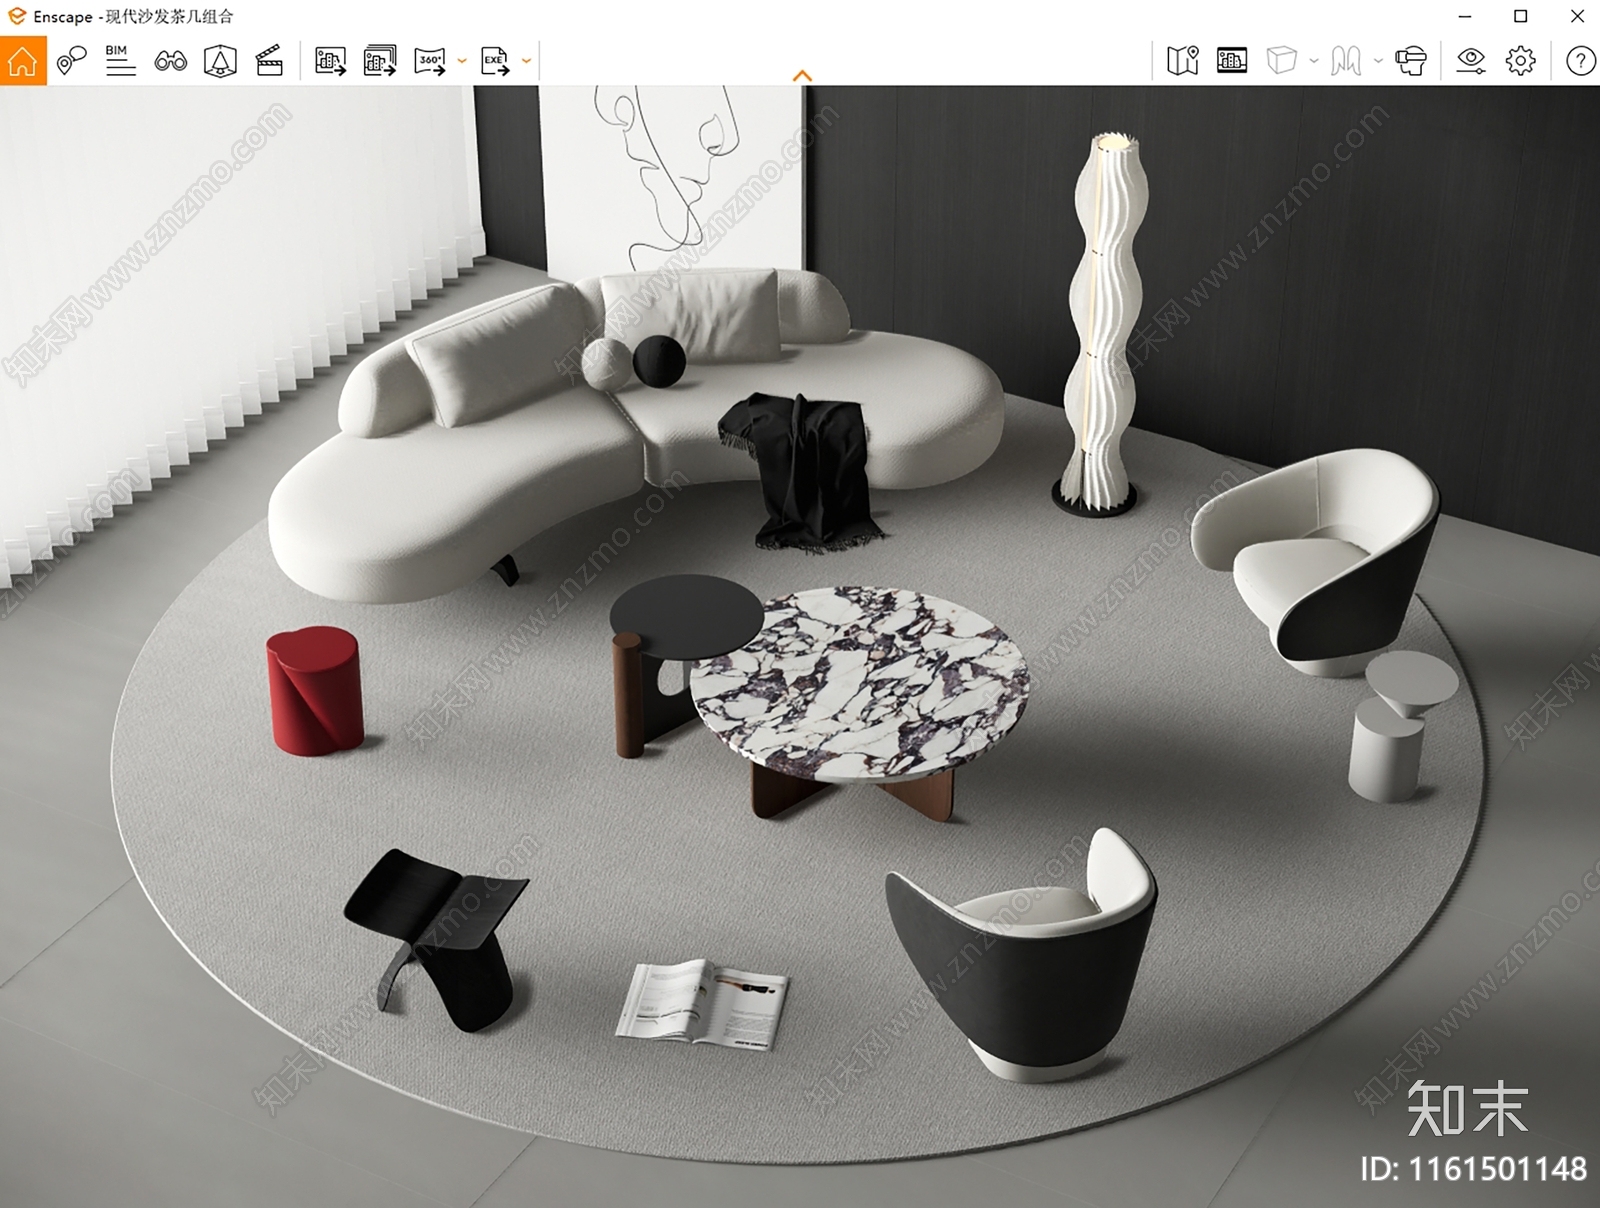Enable the VR headset mode
Viewport: 1600px width, 1208px height.
click(1411, 61)
